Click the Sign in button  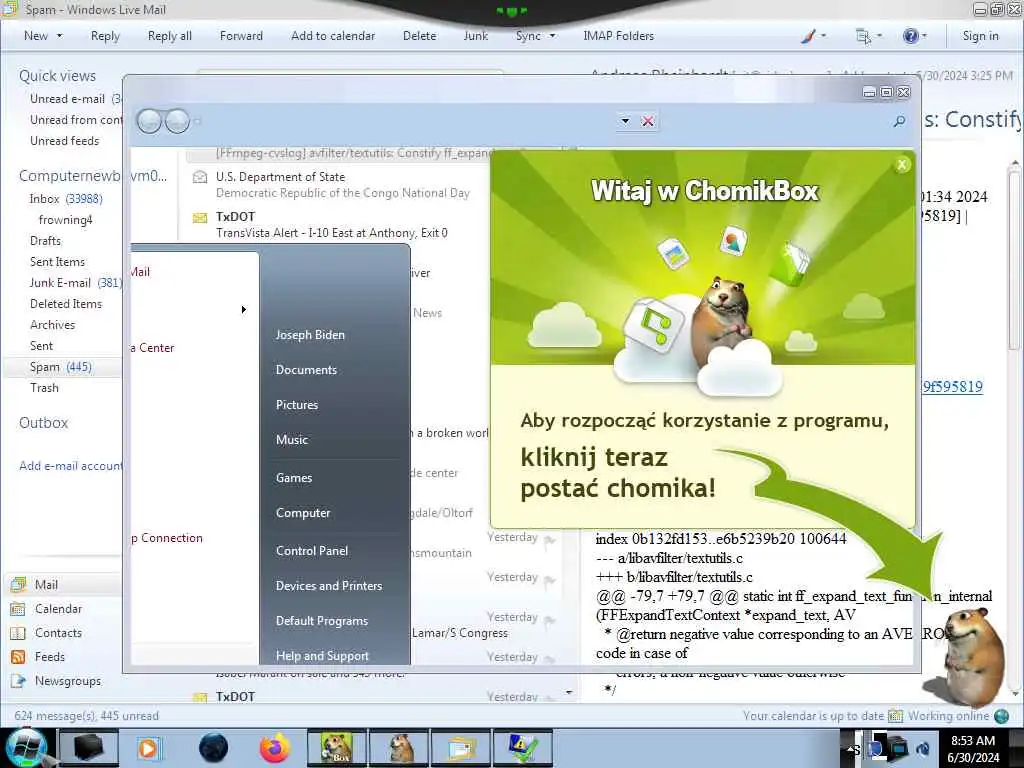(x=980, y=36)
